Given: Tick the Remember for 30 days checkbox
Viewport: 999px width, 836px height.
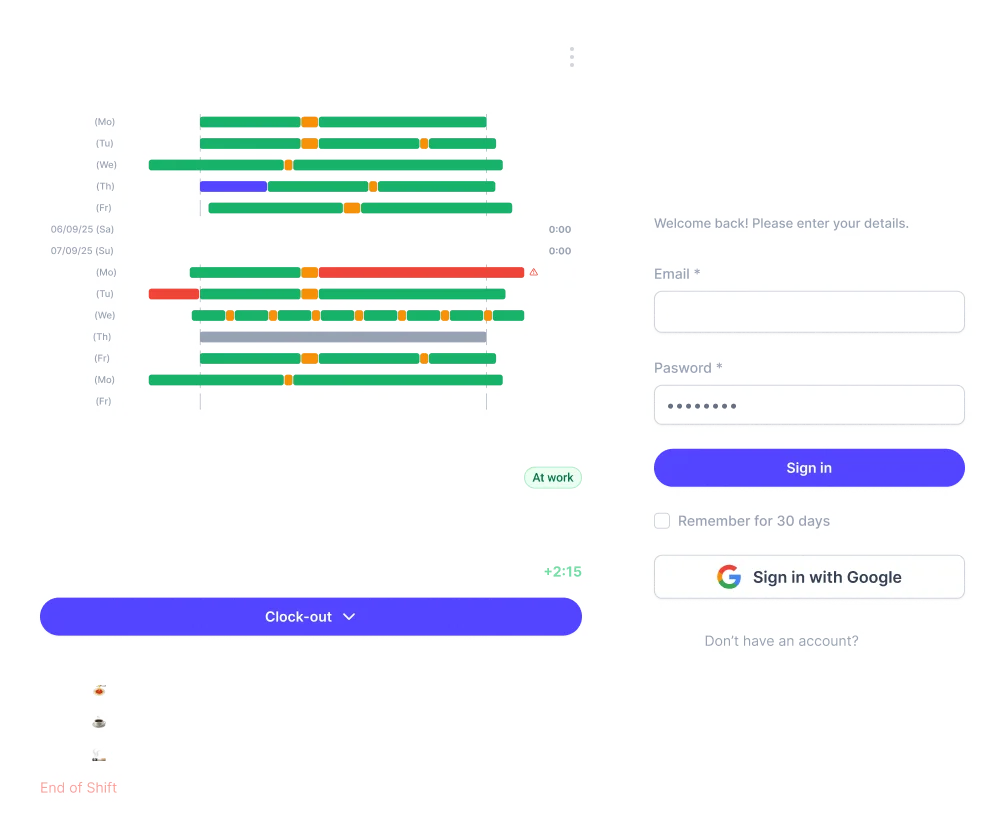Looking at the screenshot, I should coord(662,521).
